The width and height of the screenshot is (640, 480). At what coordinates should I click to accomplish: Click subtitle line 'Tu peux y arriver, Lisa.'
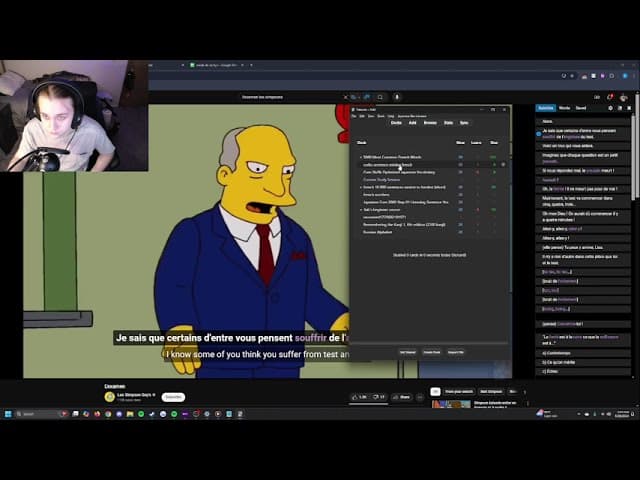[x=583, y=247]
